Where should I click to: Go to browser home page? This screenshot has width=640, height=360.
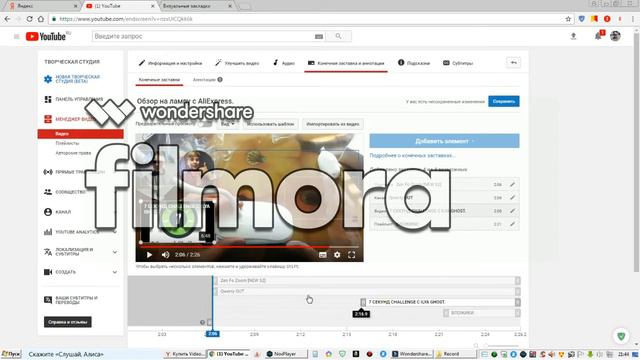[x=41, y=19]
